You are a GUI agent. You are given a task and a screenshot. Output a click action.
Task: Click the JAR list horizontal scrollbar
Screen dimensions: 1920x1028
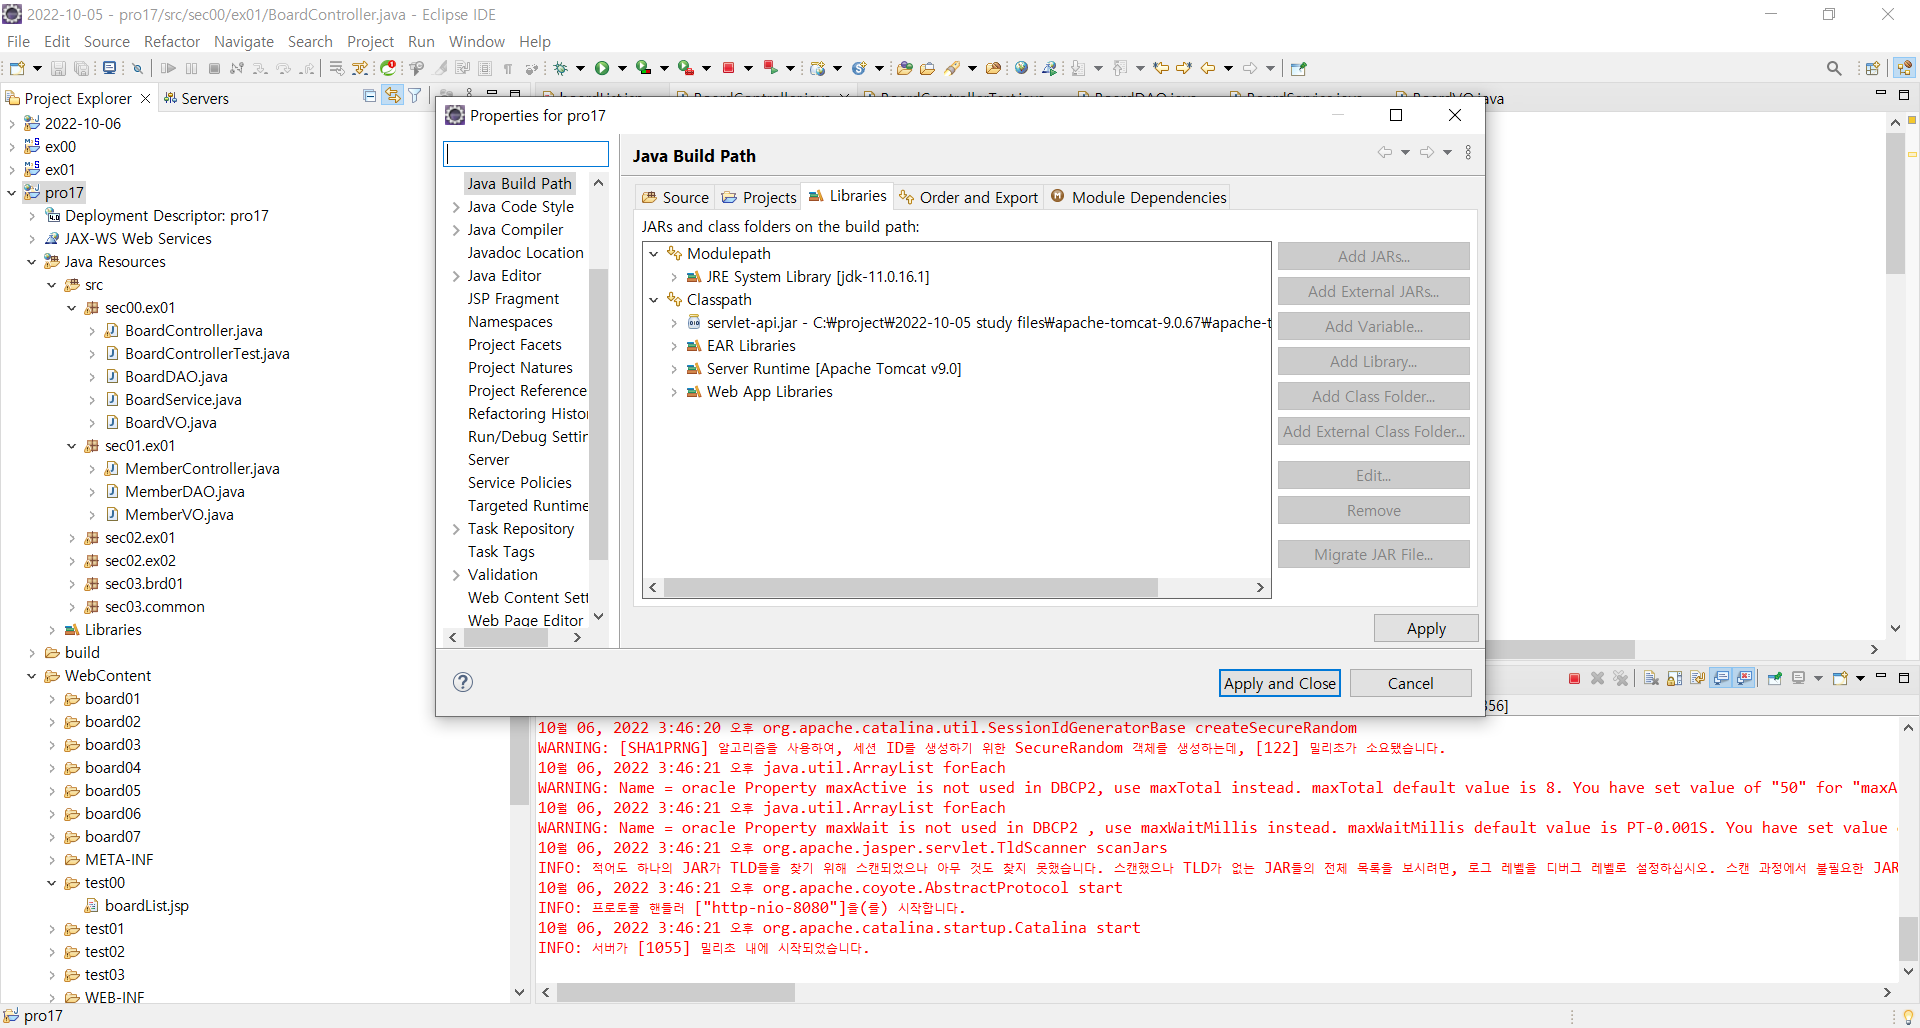pyautogui.click(x=910, y=587)
